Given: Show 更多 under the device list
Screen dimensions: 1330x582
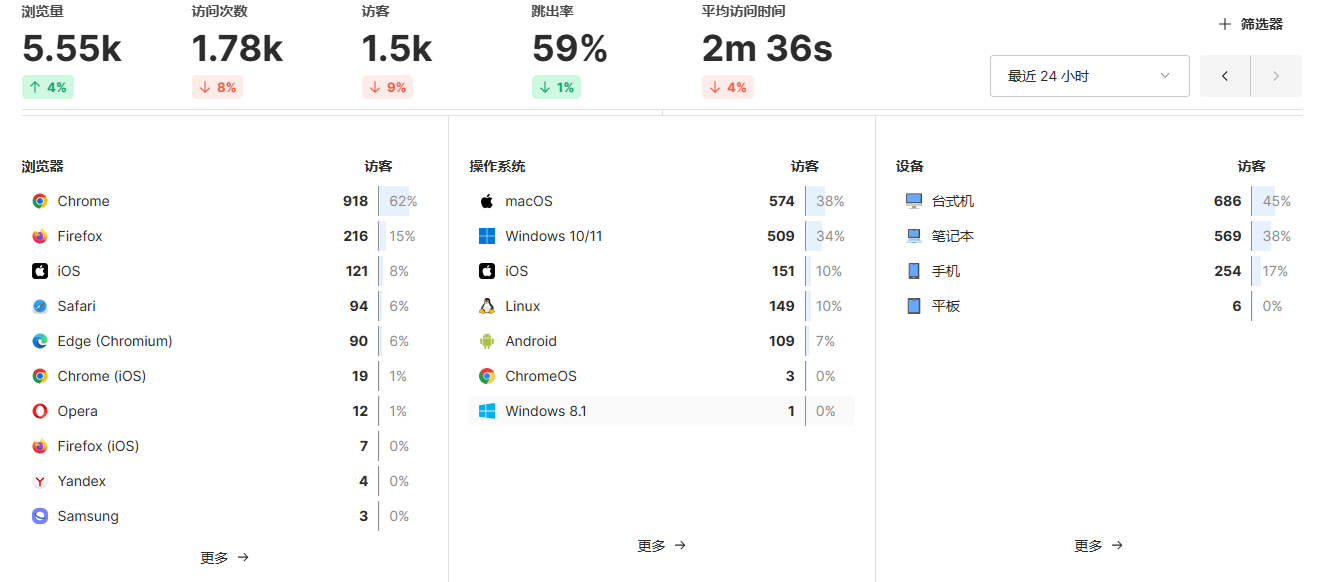Looking at the screenshot, I should pyautogui.click(x=1098, y=545).
